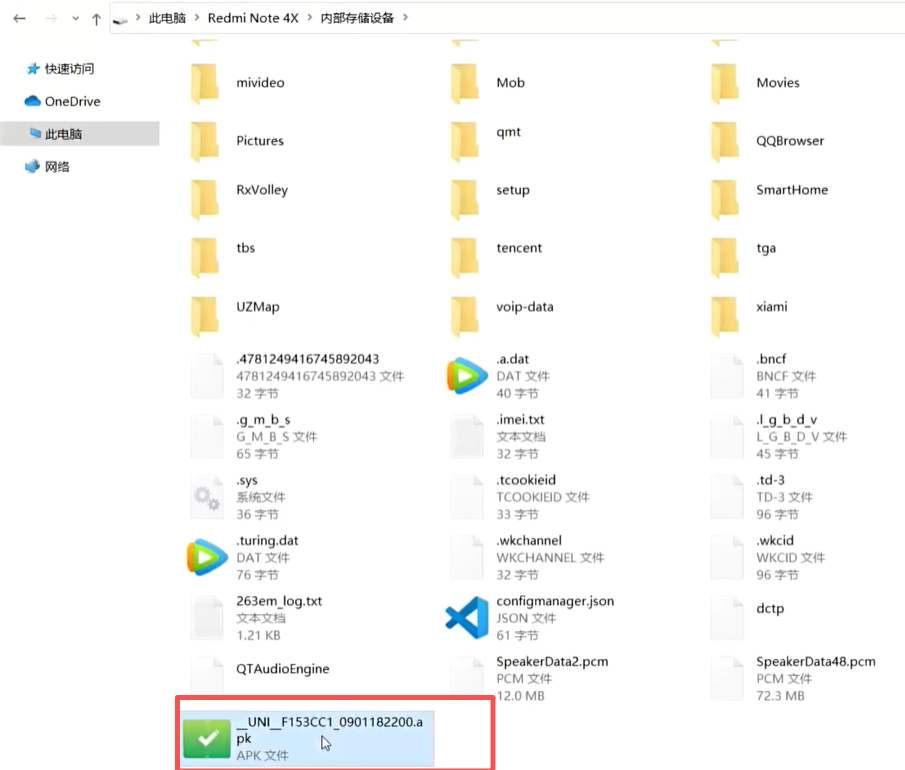Select the Movies folder icon
The image size is (905, 770).
(x=725, y=84)
